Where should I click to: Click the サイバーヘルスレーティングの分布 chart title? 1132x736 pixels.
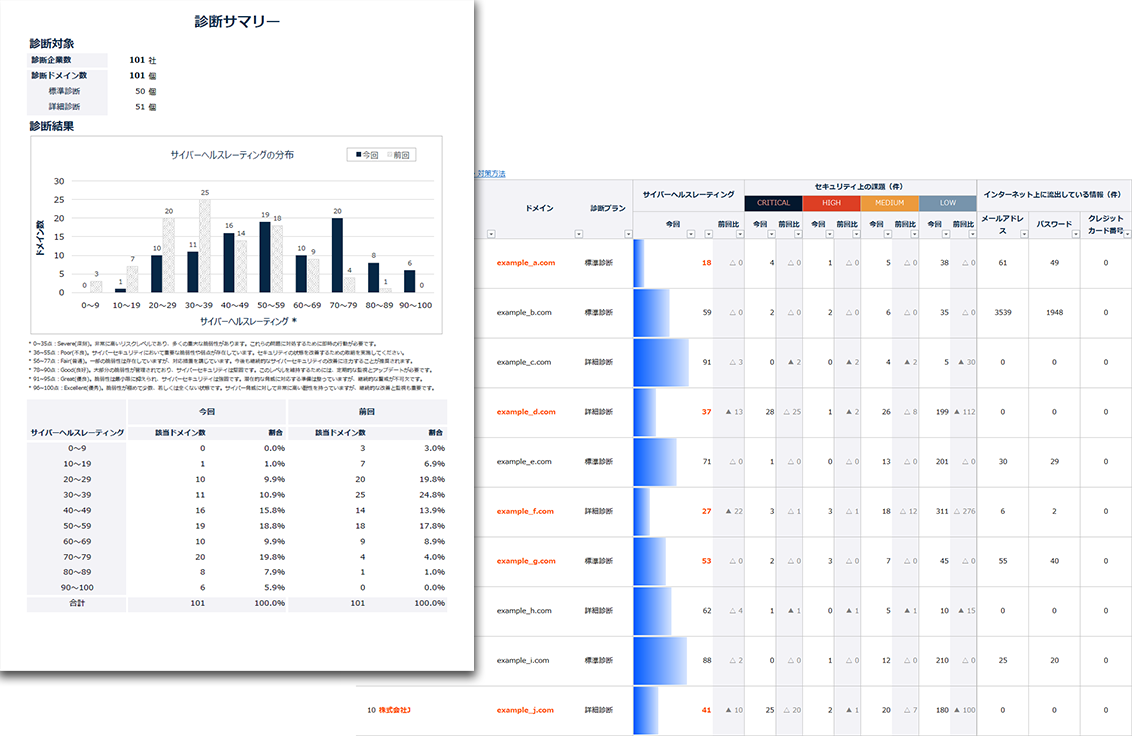[232, 155]
